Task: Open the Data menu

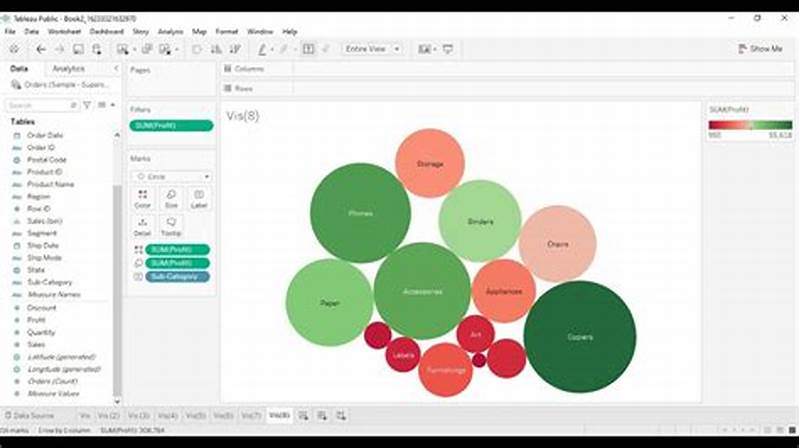Action: 32,32
